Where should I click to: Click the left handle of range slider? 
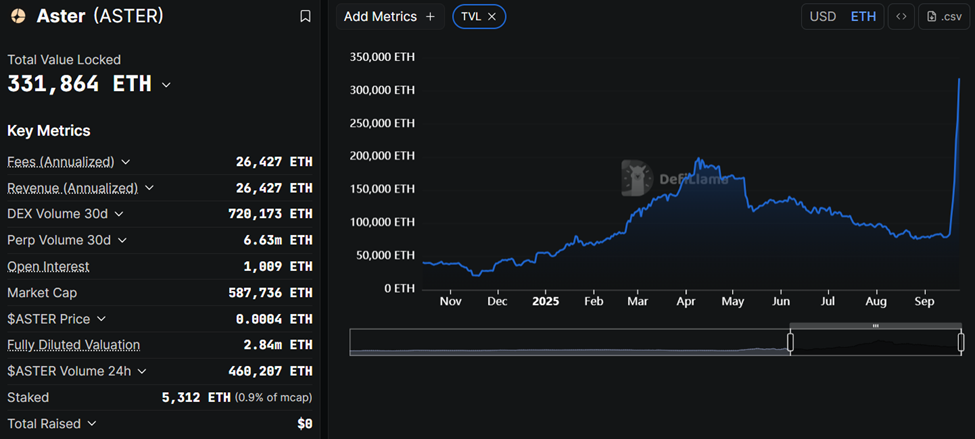pos(790,342)
